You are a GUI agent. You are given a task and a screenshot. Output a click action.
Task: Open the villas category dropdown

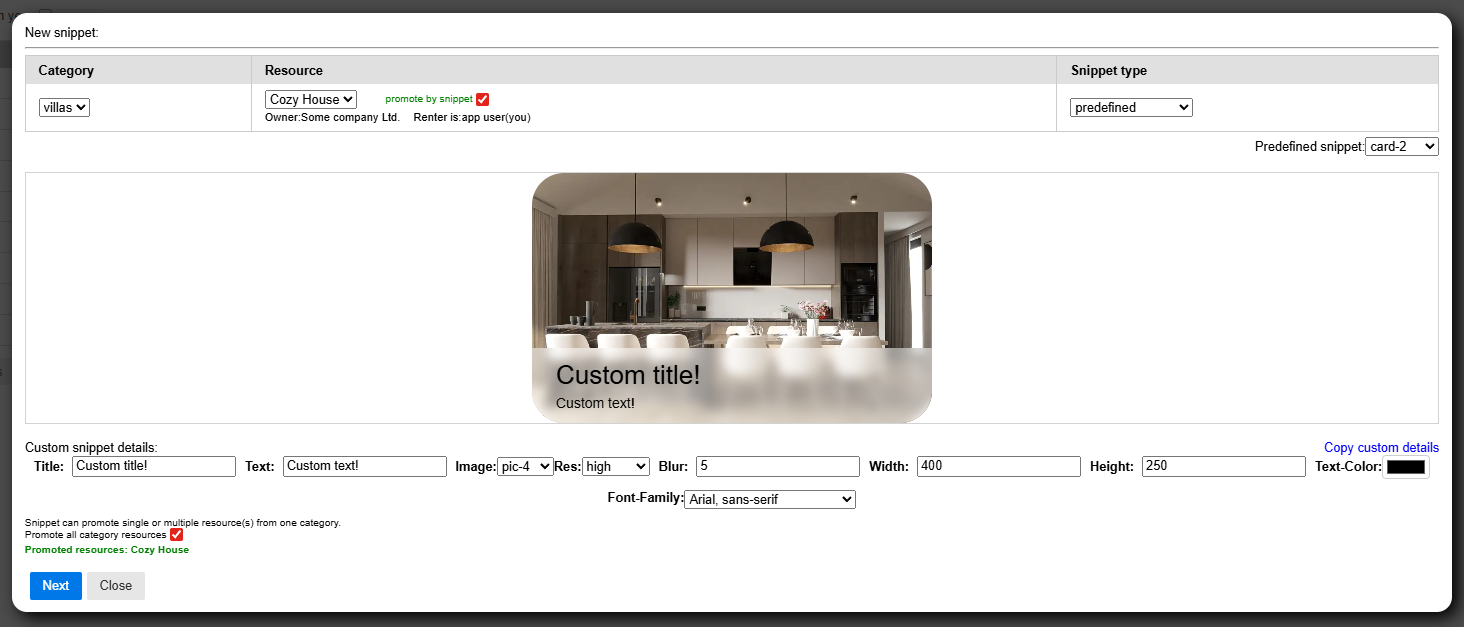pyautogui.click(x=64, y=107)
